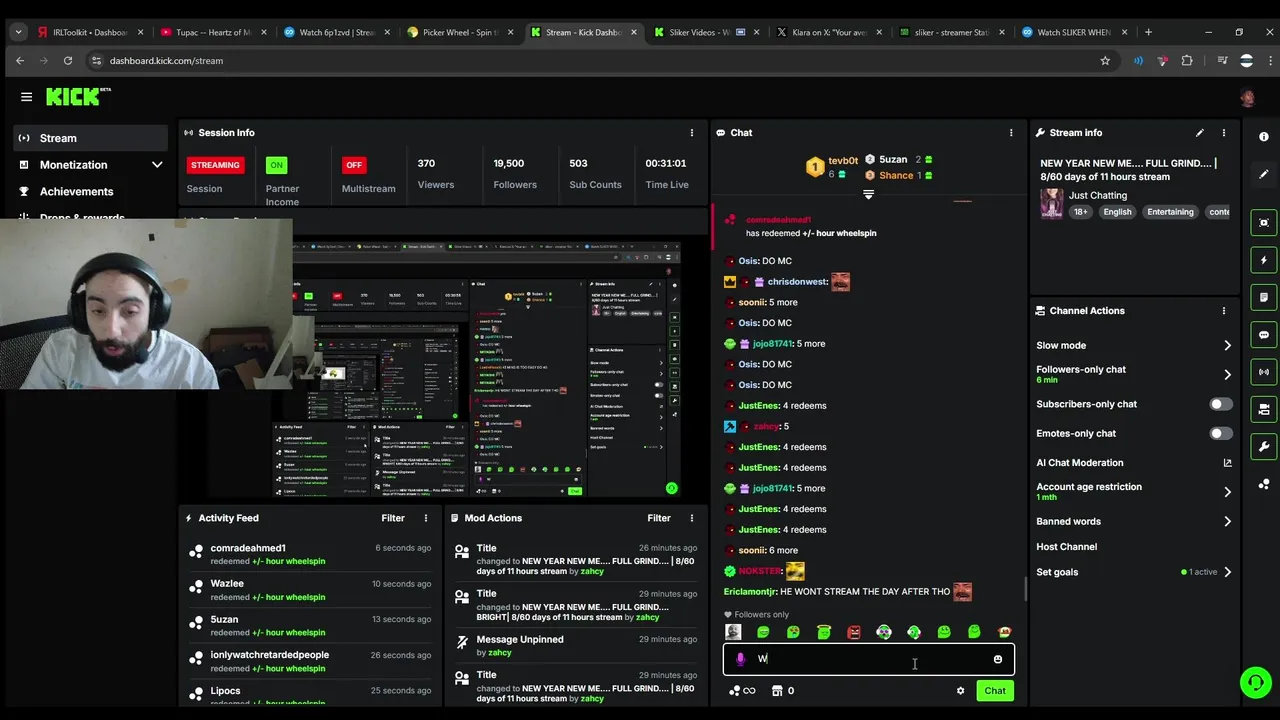Image resolution: width=1280 pixels, height=720 pixels.
Task: Click the purple microphone icon in the chat input
Action: pyautogui.click(x=740, y=659)
